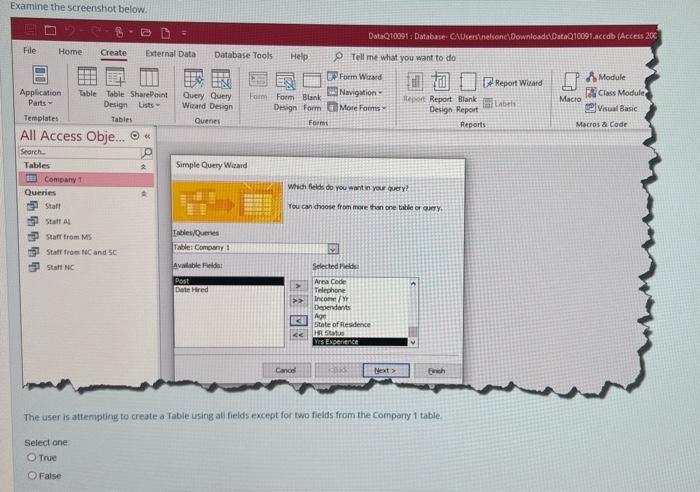The width and height of the screenshot is (700, 492).
Task: Select Area Code in Selected Fields
Action: 330,282
